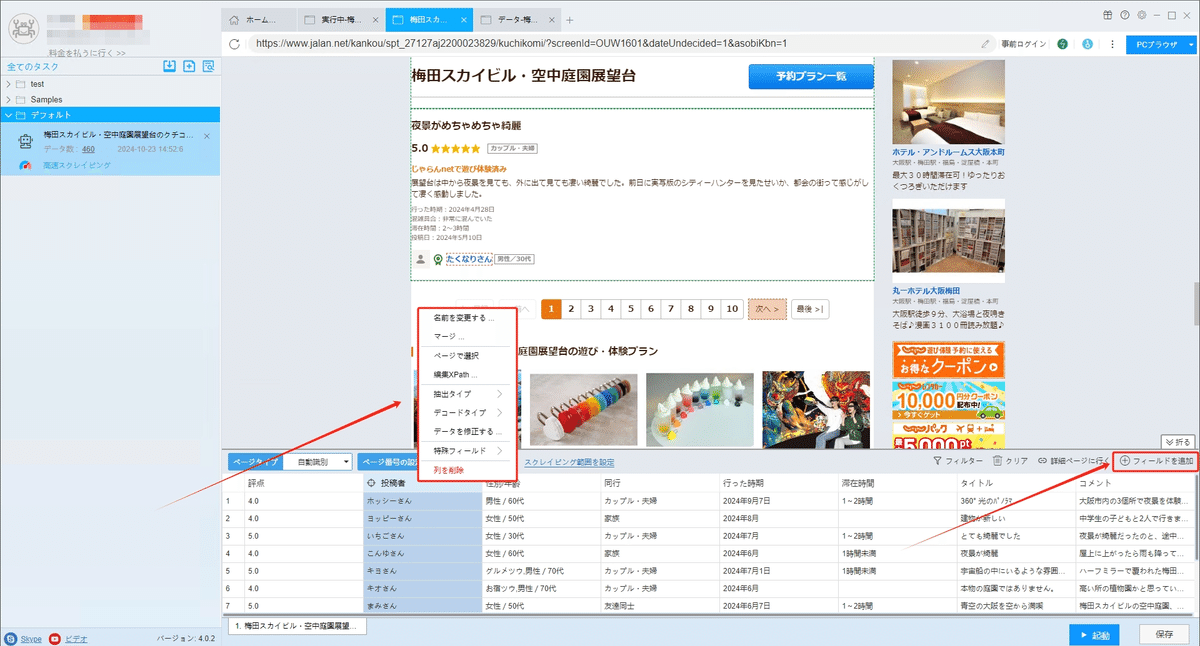Click 料金を払うに行く link

coord(87,52)
